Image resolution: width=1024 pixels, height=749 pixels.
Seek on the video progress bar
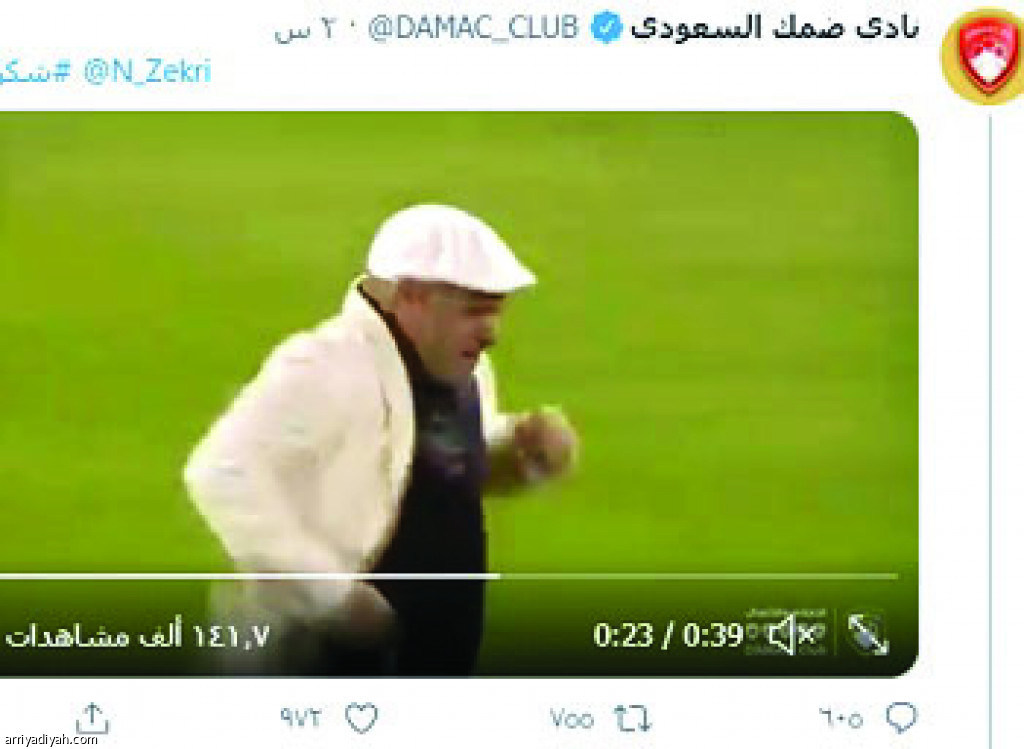pyautogui.click(x=449, y=576)
